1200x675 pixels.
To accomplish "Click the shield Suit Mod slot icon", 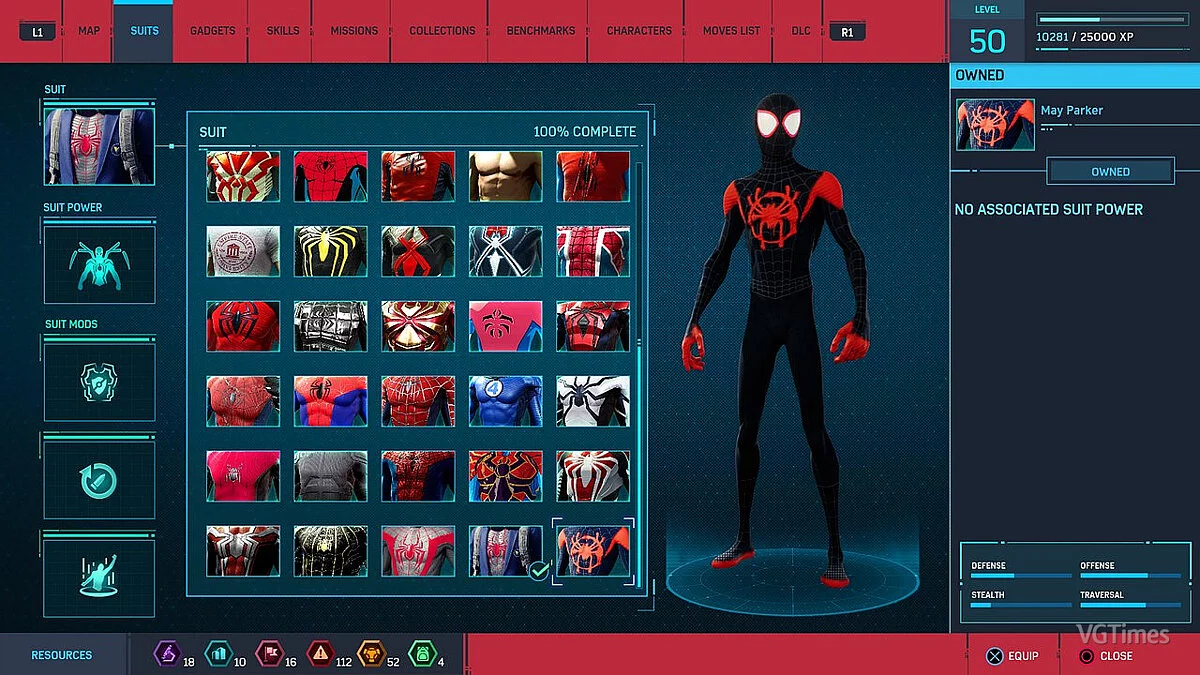I will point(98,381).
